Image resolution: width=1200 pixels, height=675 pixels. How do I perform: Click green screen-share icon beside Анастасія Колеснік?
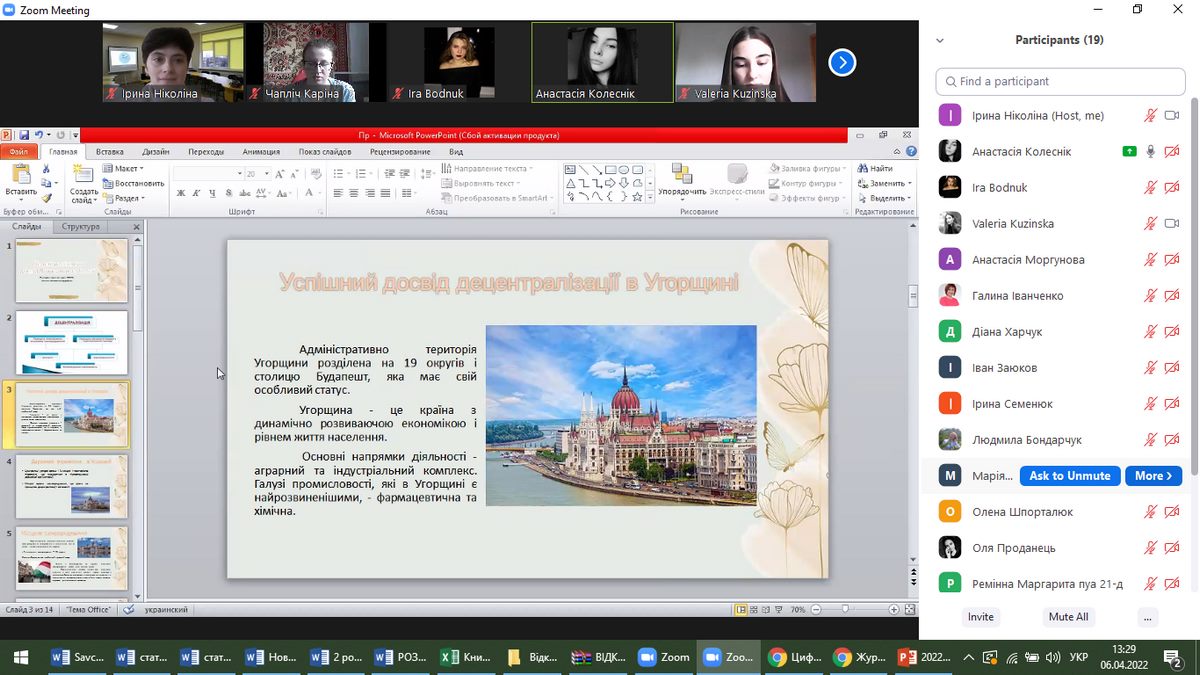click(x=1129, y=152)
